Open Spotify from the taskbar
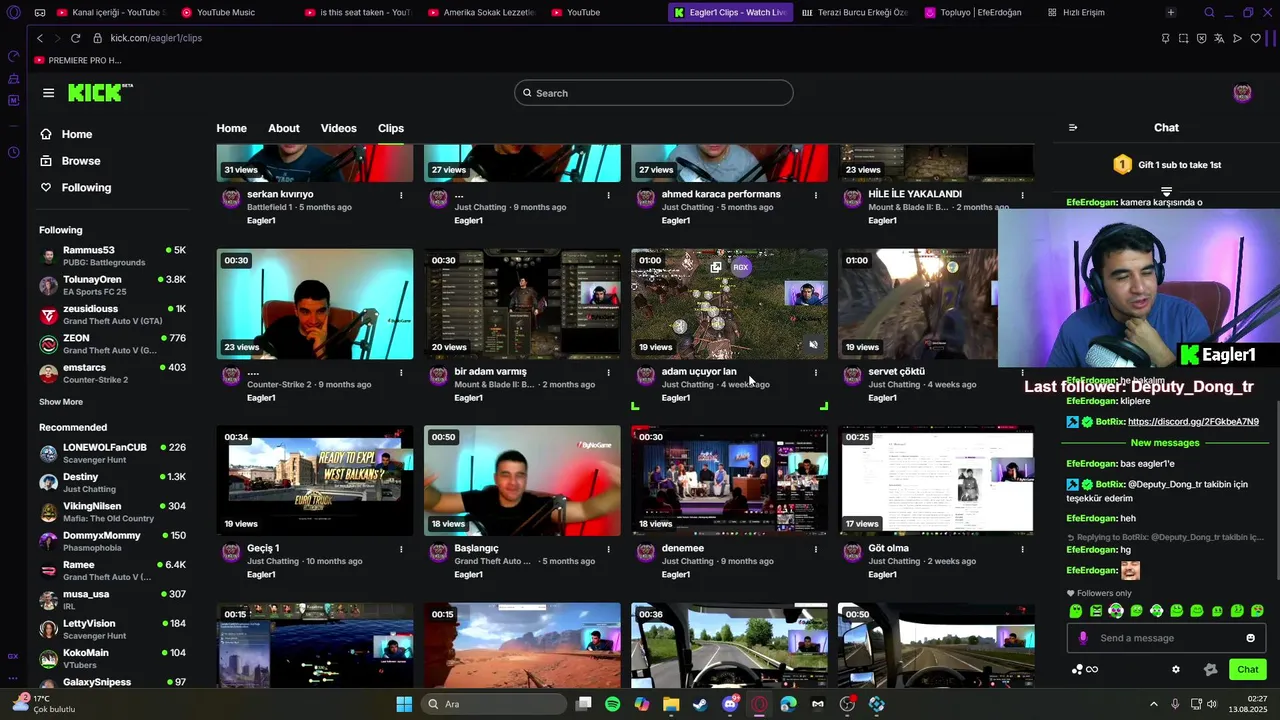The height and width of the screenshot is (720, 1280). point(612,704)
